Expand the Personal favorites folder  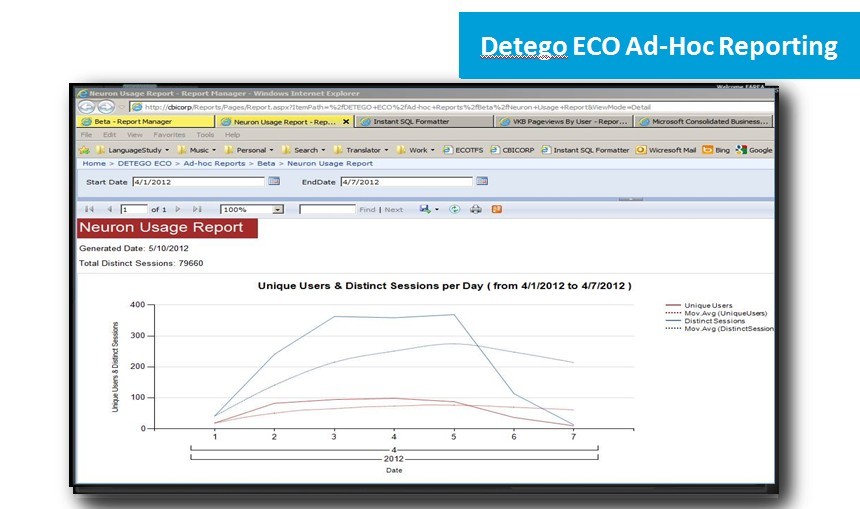248,150
